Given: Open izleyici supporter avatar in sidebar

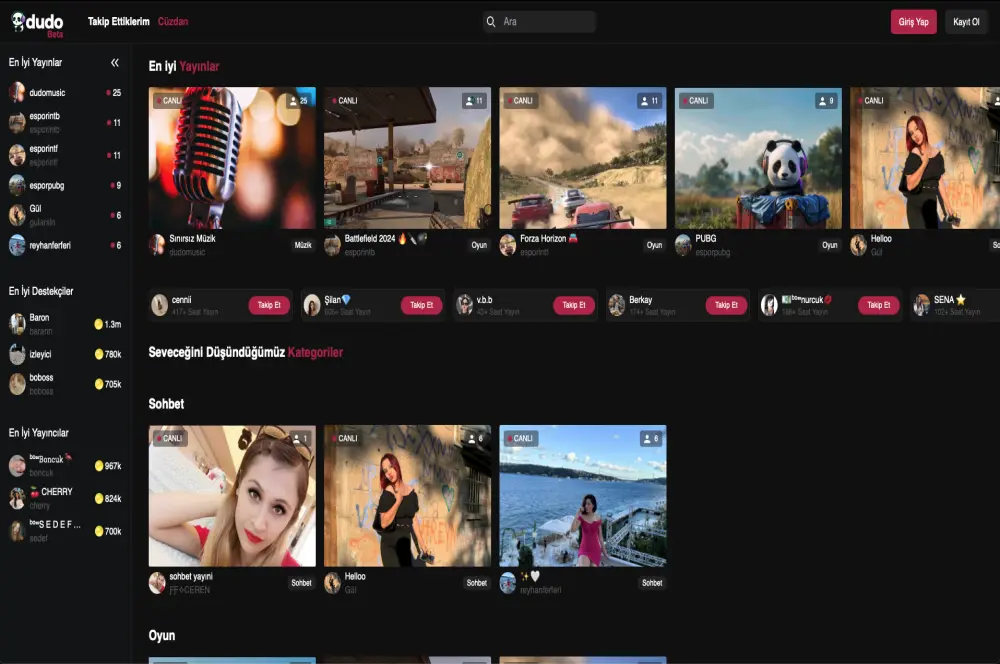Looking at the screenshot, I should (17, 354).
